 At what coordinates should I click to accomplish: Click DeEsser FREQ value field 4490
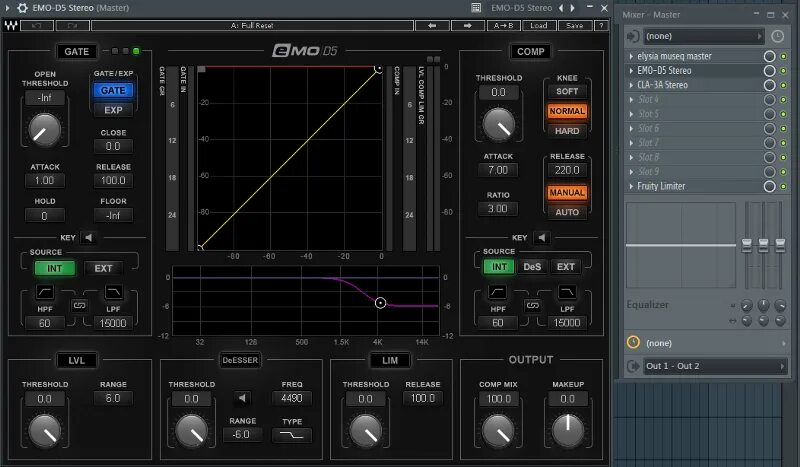(x=292, y=398)
